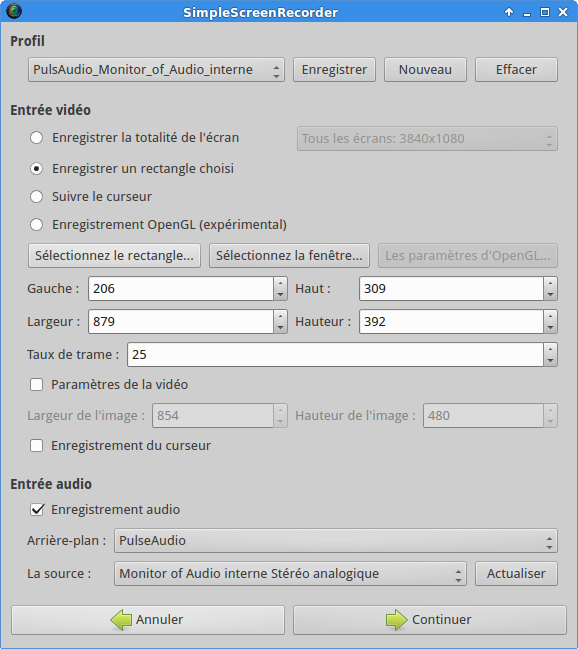This screenshot has width=578, height=649.
Task: Expand the La source audio dropdown
Action: (290, 574)
